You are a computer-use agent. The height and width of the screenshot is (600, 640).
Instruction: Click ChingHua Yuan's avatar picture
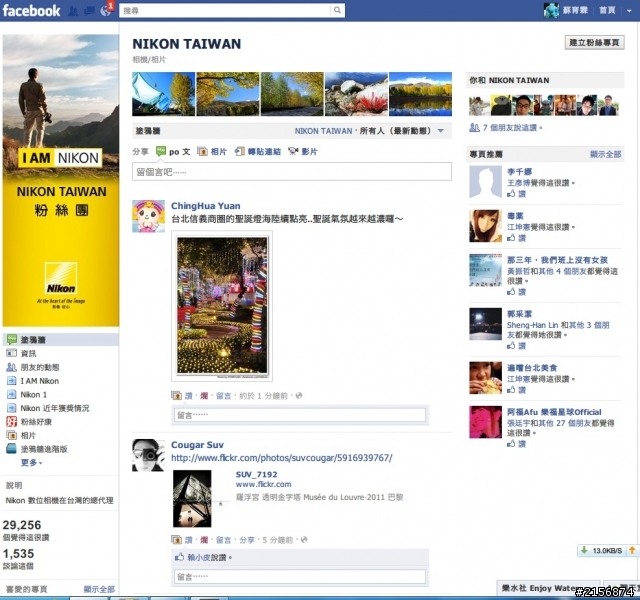(149, 216)
